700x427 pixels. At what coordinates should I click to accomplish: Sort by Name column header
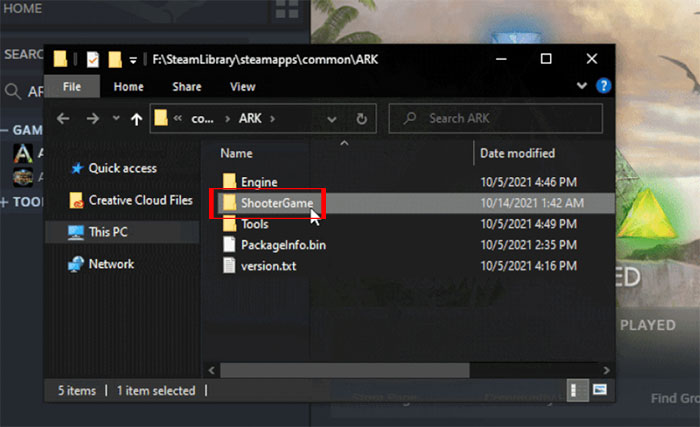[236, 153]
